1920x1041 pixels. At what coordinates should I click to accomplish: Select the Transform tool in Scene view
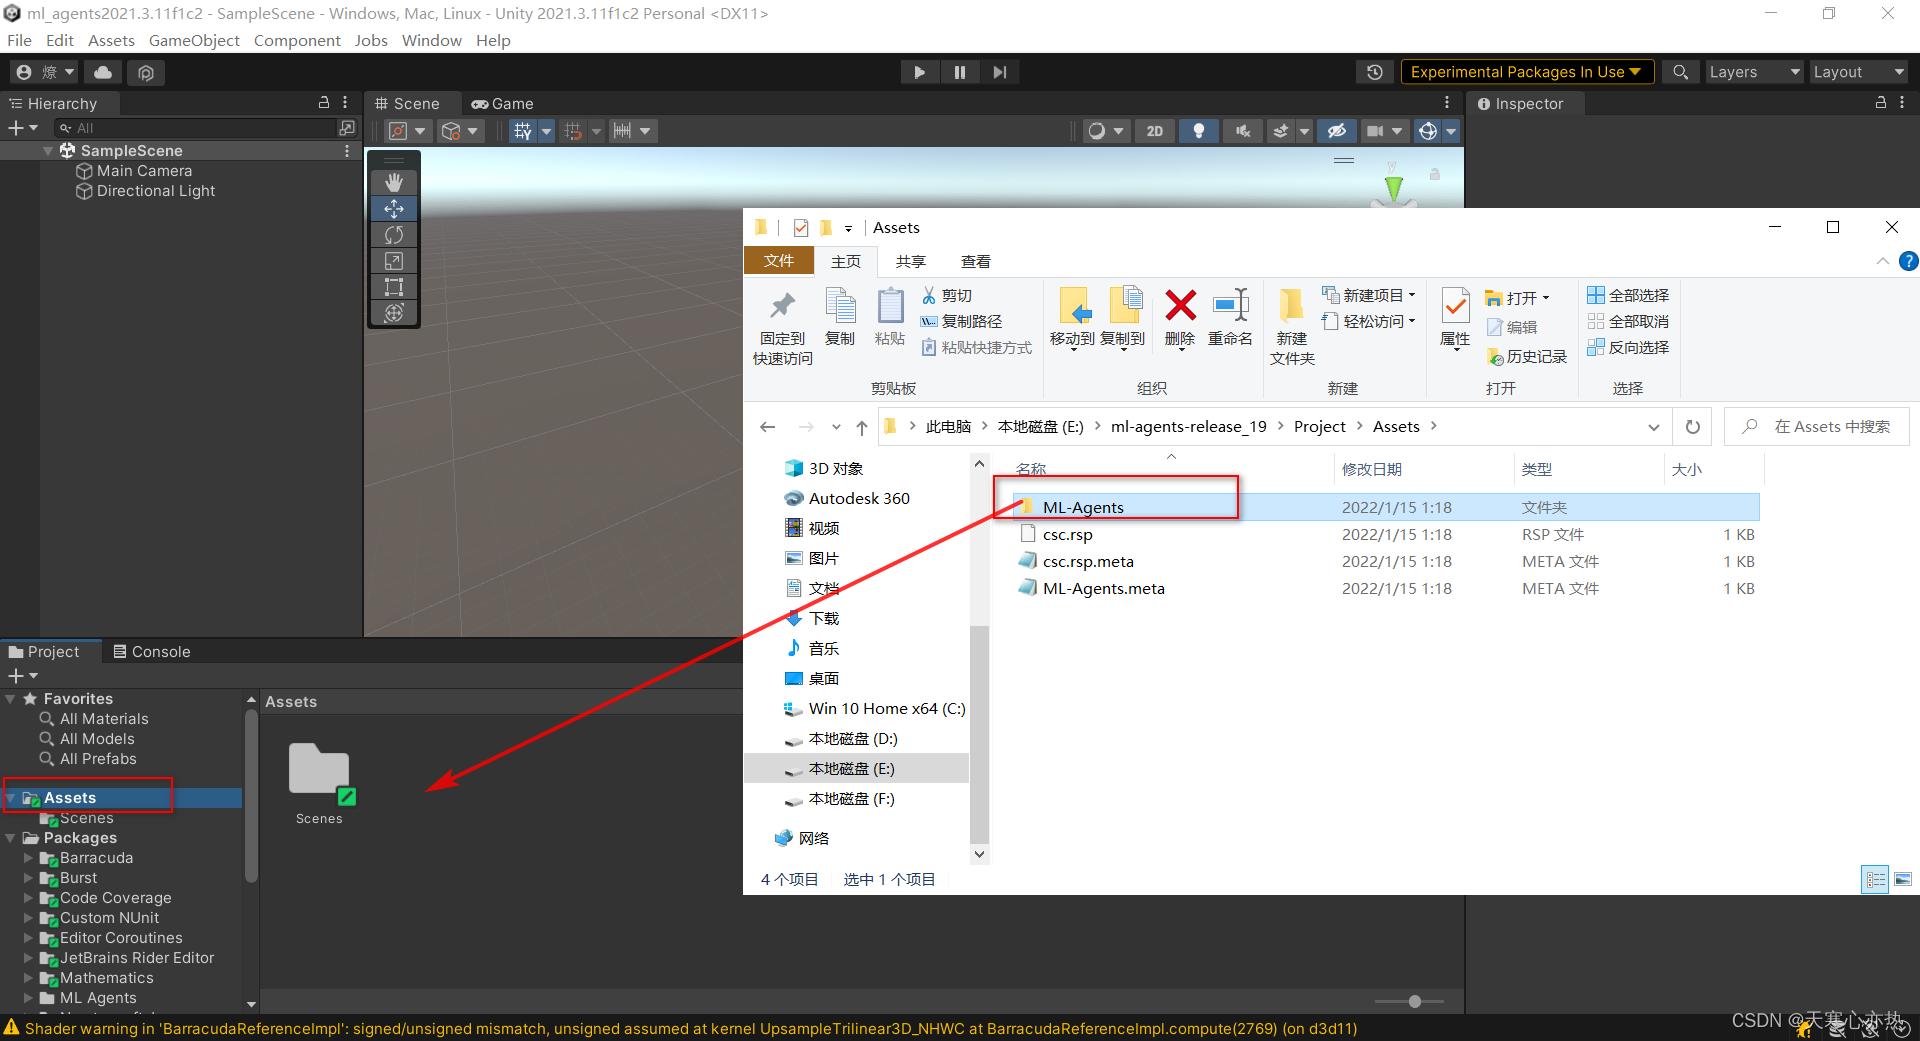(394, 313)
